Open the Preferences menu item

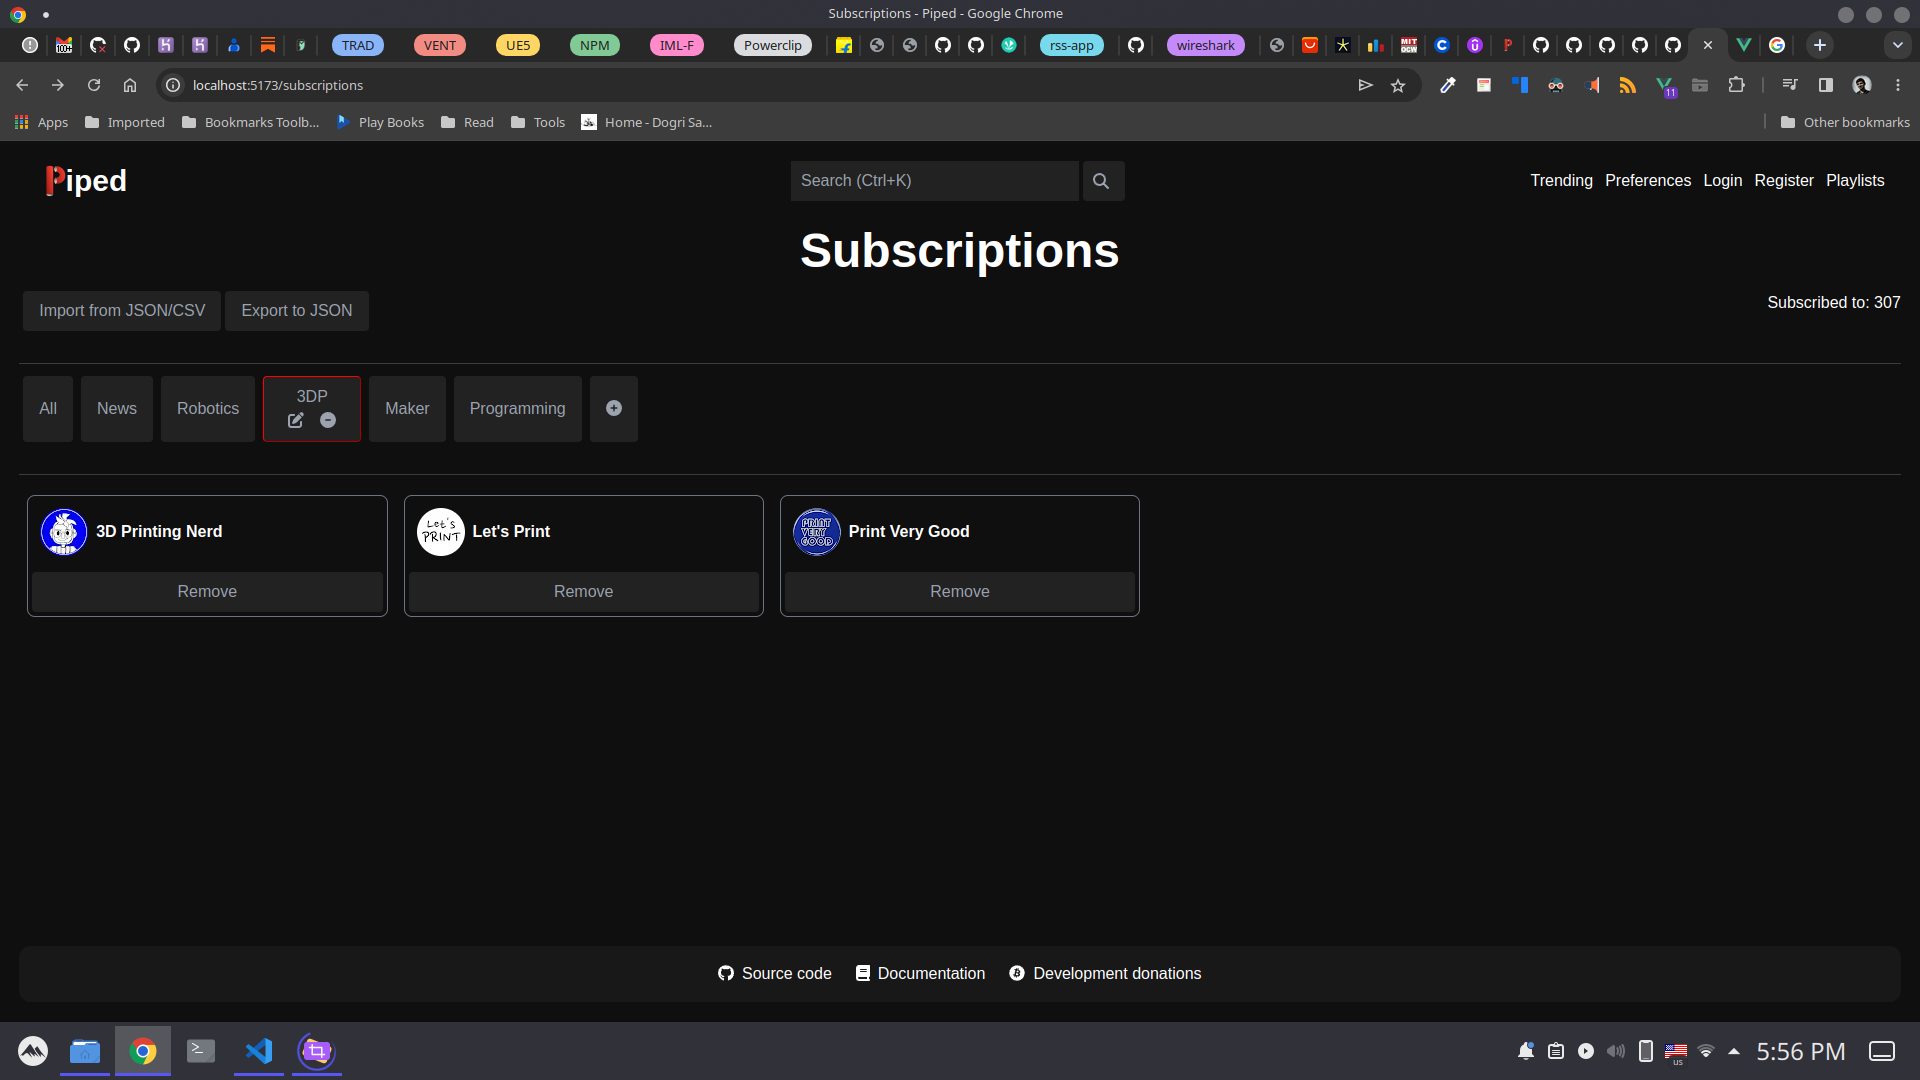click(1648, 181)
